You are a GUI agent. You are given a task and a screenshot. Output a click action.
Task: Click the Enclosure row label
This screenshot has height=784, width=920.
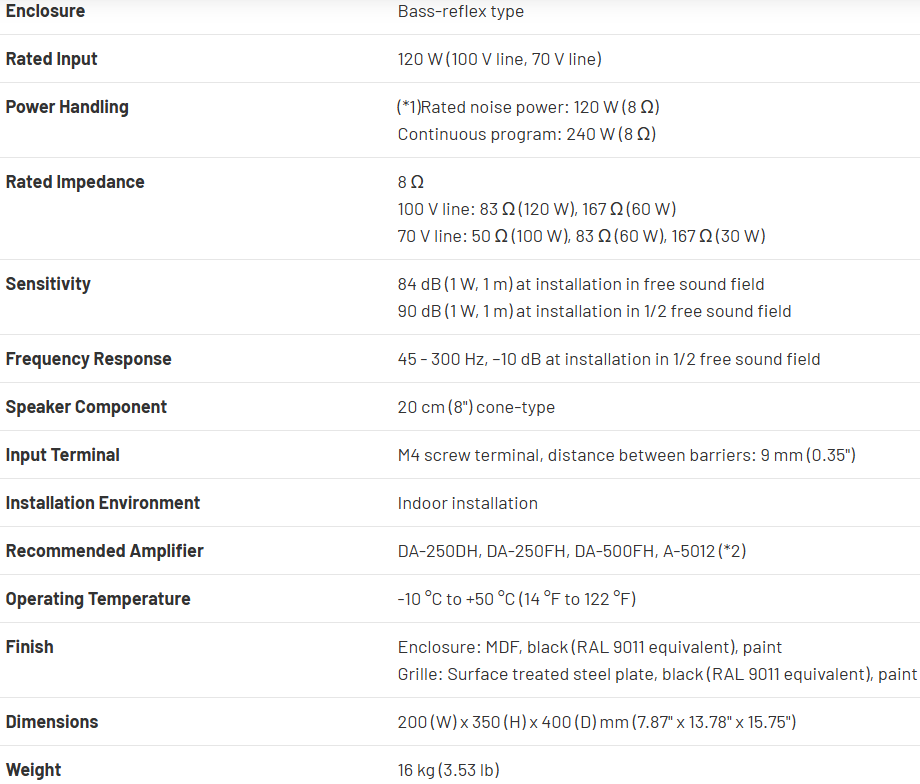[x=45, y=11]
